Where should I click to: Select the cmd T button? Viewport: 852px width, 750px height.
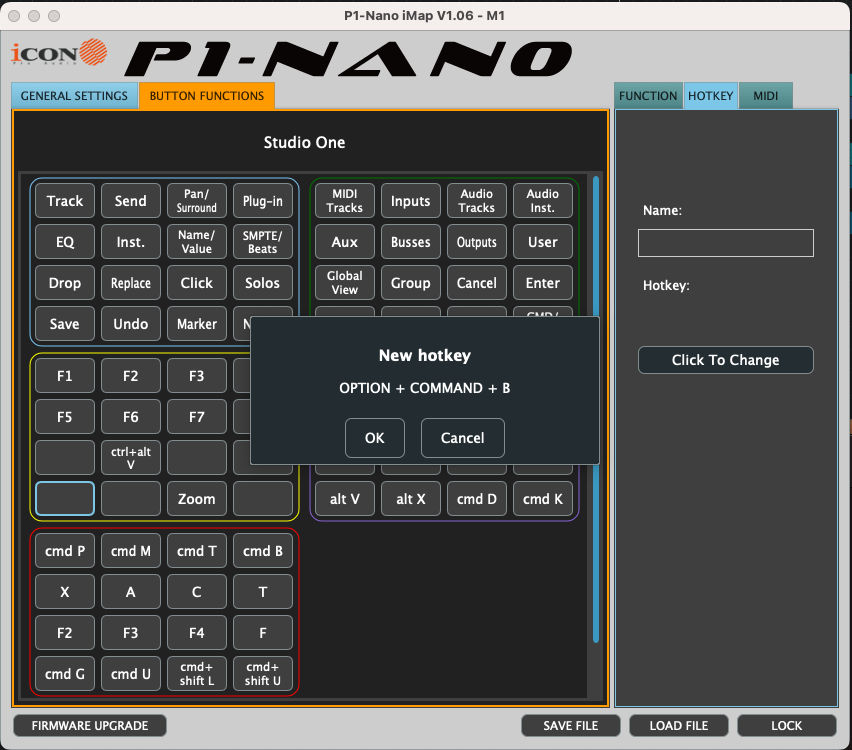click(197, 551)
